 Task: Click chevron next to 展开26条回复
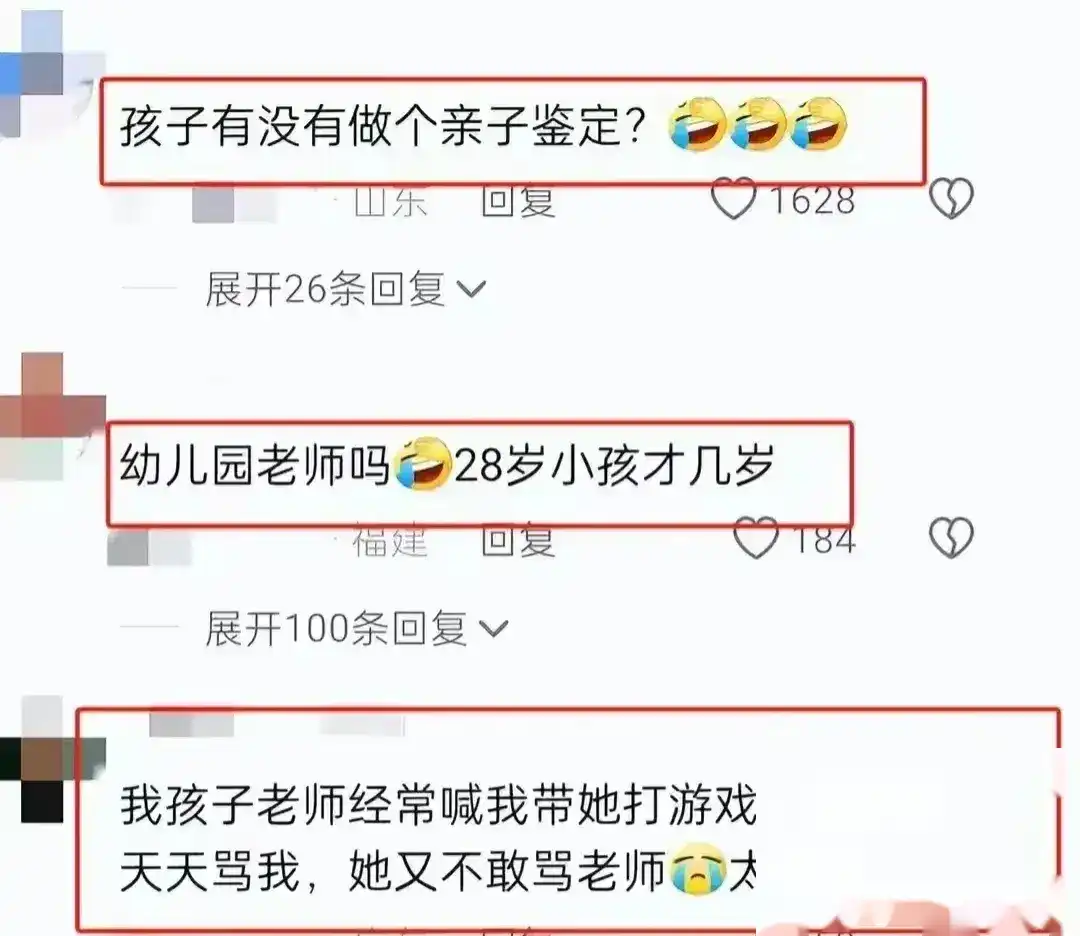[x=472, y=289]
